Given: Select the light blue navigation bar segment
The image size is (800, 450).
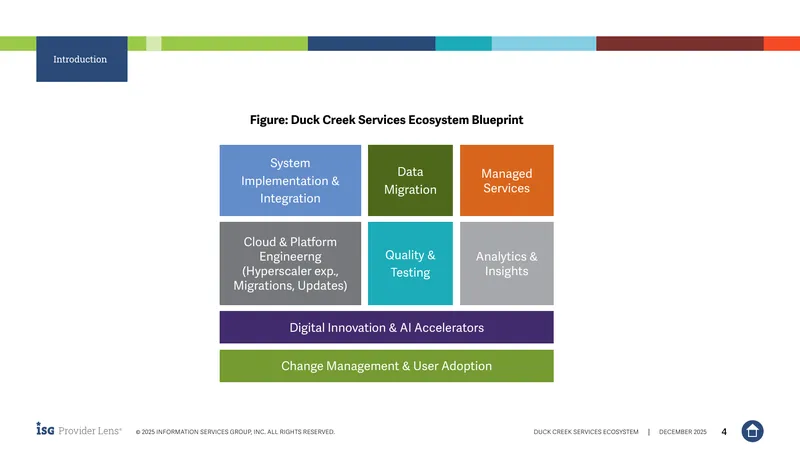Looking at the screenshot, I should point(544,43).
